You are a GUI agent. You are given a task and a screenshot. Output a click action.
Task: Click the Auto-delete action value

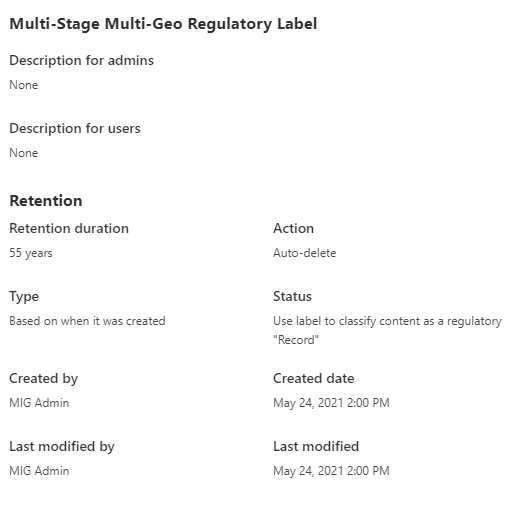(304, 253)
